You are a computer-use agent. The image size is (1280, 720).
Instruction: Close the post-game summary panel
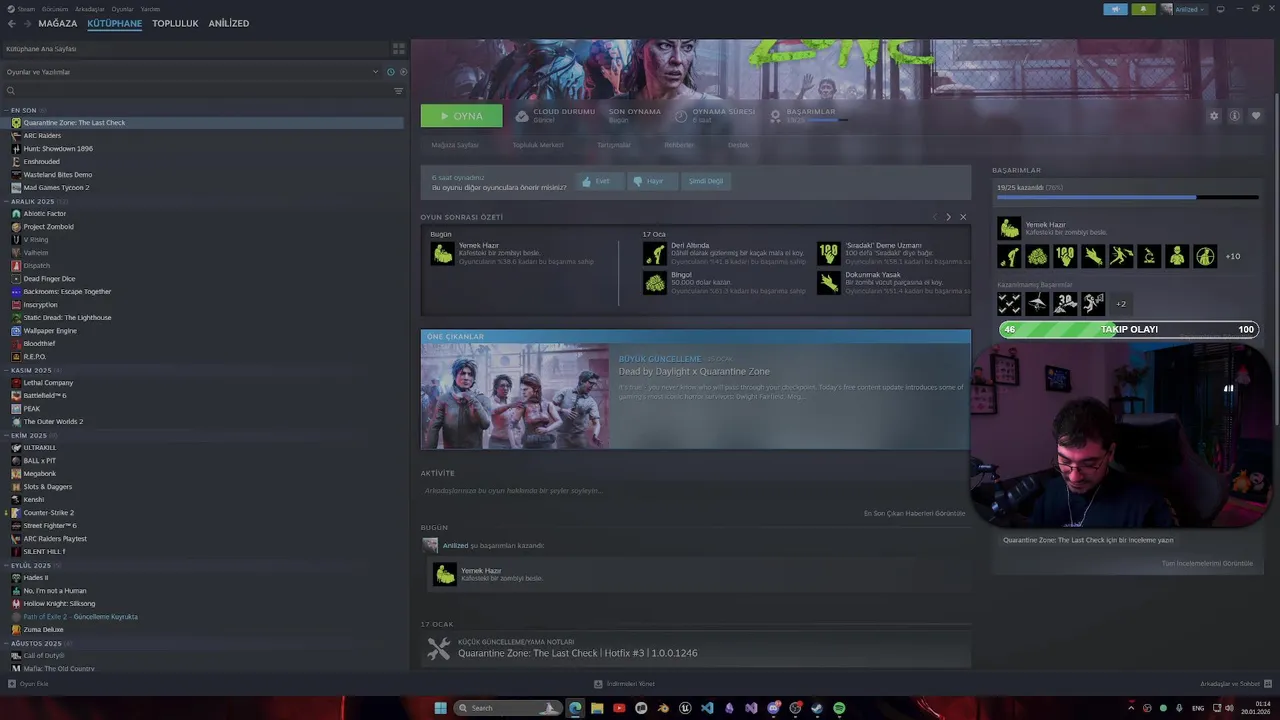tap(963, 217)
